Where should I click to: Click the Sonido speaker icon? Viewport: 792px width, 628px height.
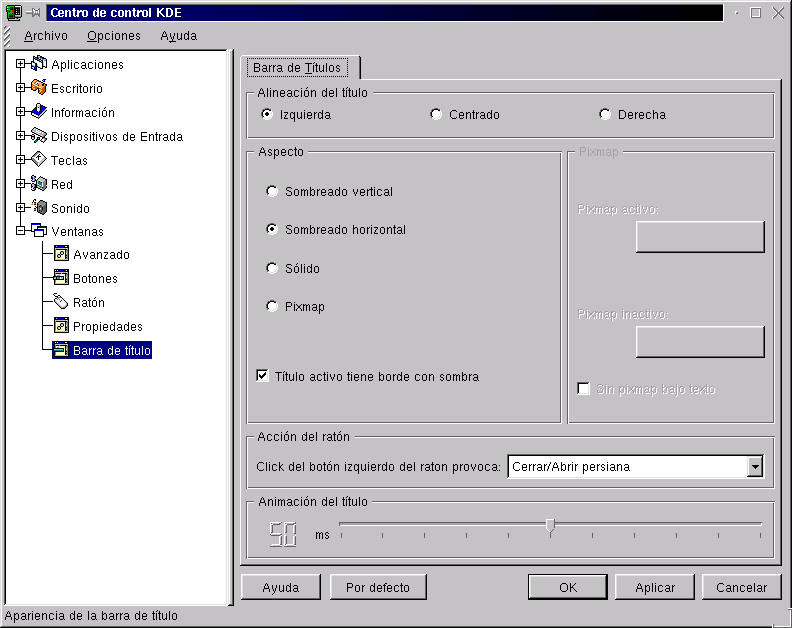point(39,209)
